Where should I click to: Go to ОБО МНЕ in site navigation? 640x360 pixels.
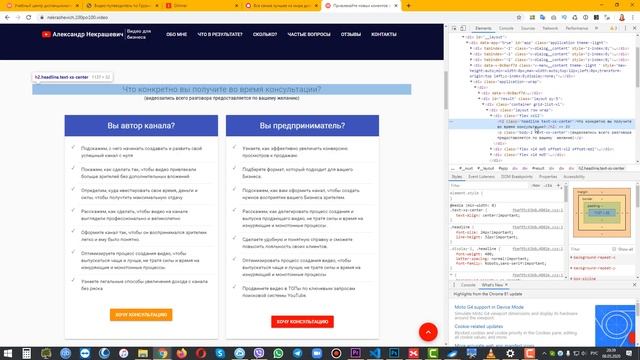176,34
